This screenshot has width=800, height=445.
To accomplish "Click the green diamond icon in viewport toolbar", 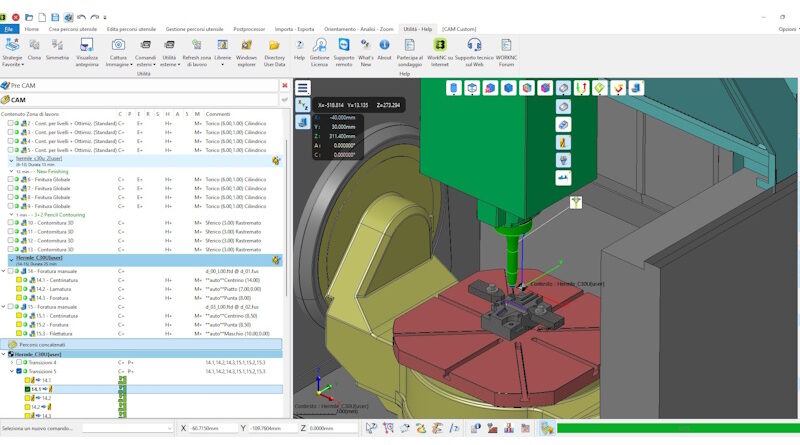I will [599, 88].
